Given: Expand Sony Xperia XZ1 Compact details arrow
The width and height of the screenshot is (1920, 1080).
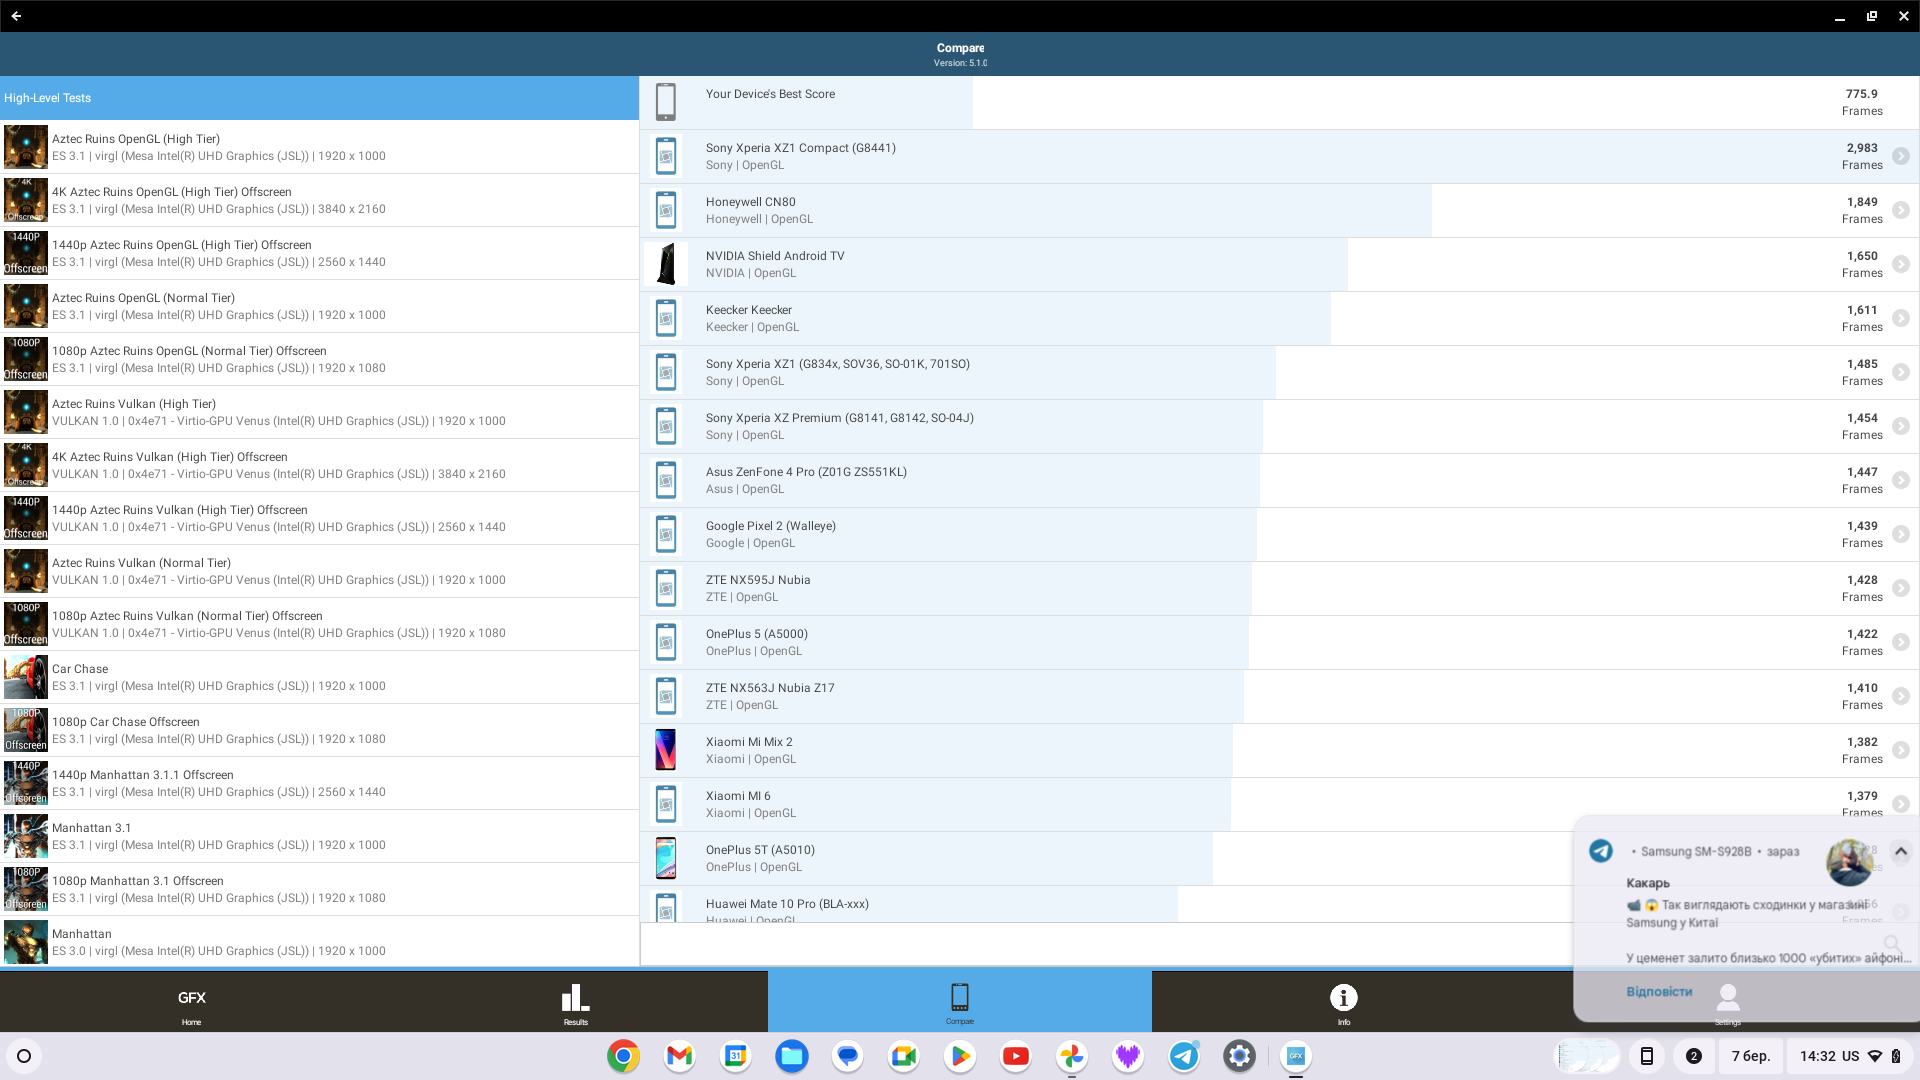Looking at the screenshot, I should point(1900,156).
